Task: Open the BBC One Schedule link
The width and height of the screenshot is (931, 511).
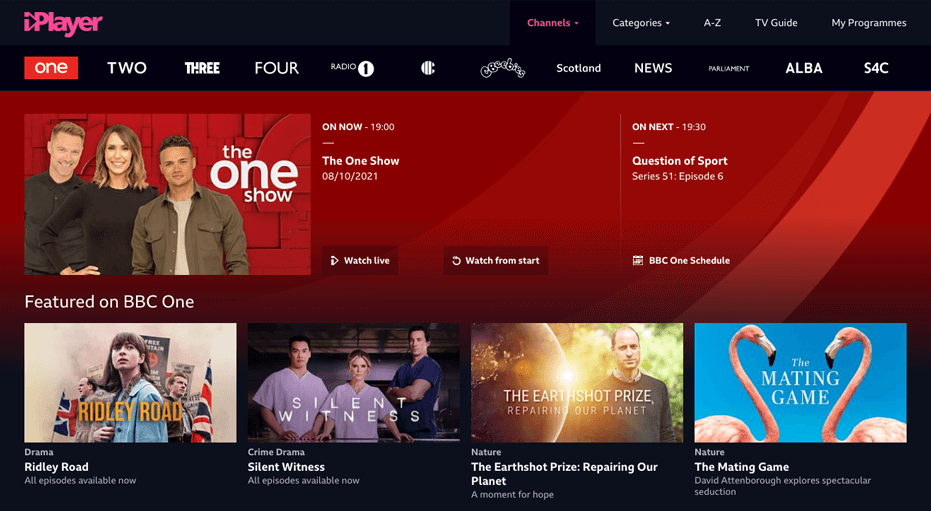Action: tap(681, 261)
